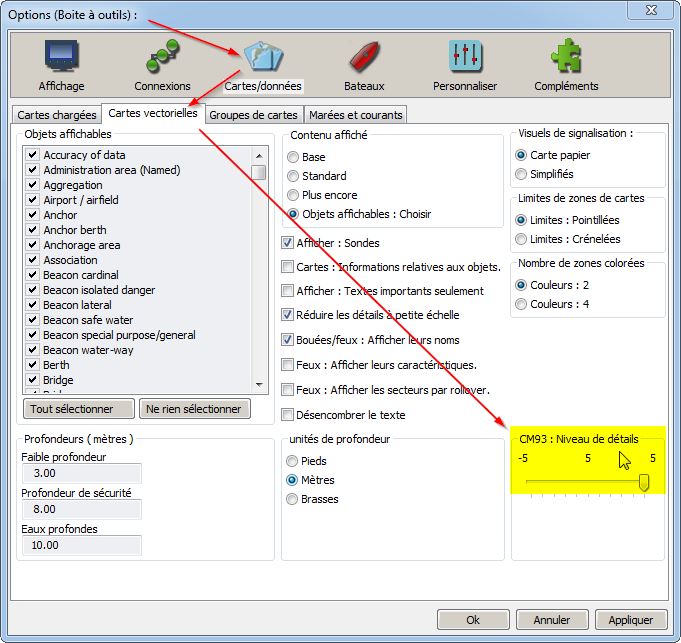This screenshot has height=643, width=681.
Task: Switch to Cartes chargées tab
Action: 55,116
